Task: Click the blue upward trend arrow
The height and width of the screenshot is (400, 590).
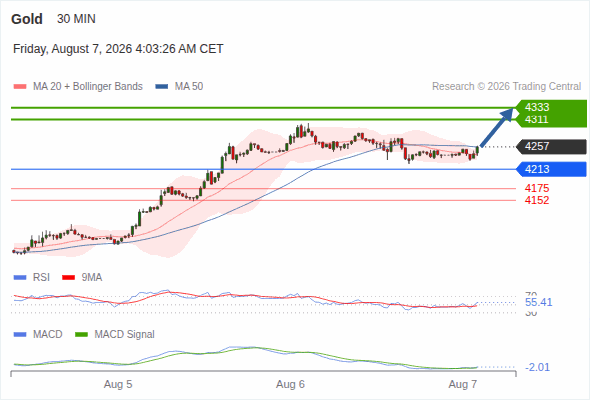Action: (x=497, y=127)
